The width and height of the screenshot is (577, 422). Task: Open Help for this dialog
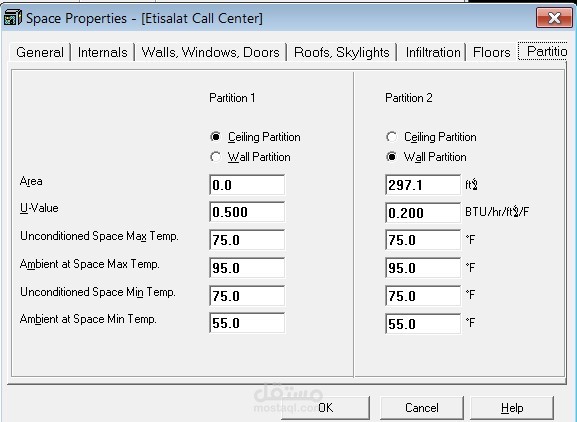coord(512,408)
